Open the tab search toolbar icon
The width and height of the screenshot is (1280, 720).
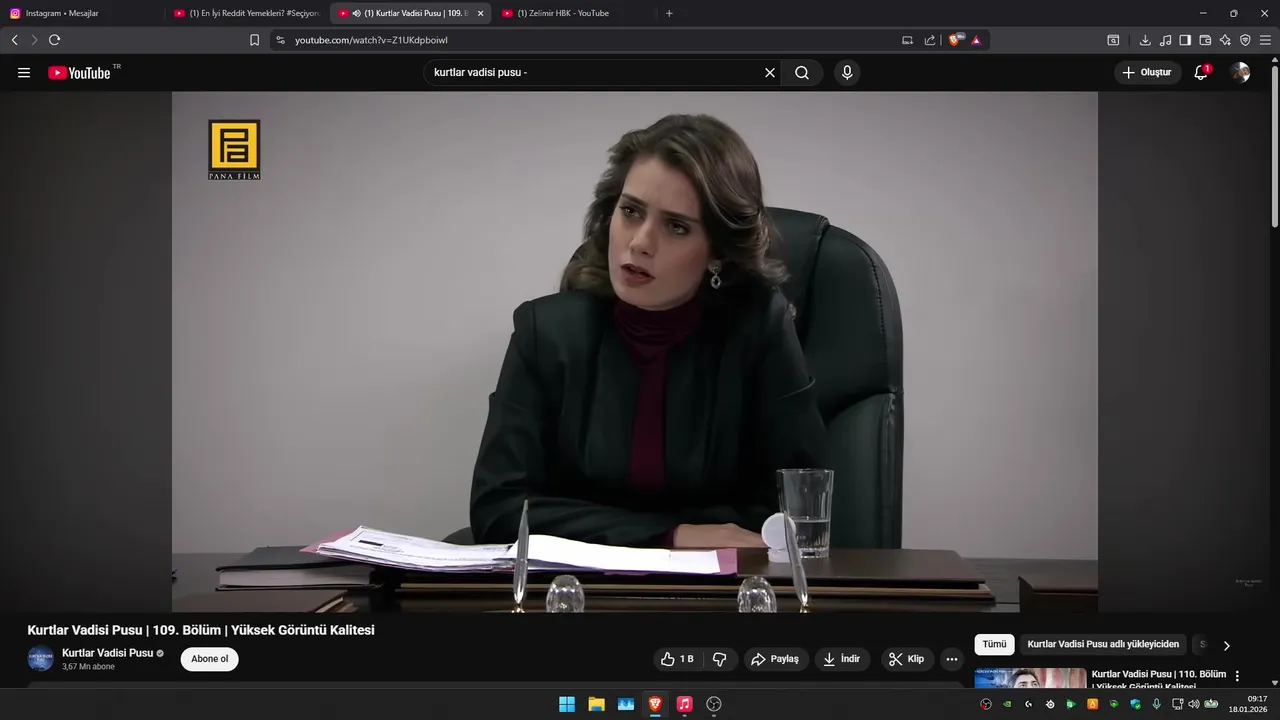click(x=1113, y=40)
